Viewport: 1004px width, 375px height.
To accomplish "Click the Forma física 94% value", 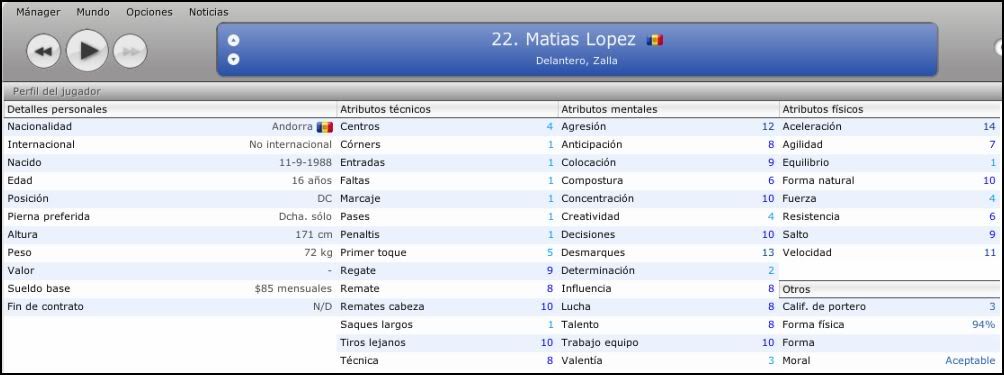I will pyautogui.click(x=984, y=324).
